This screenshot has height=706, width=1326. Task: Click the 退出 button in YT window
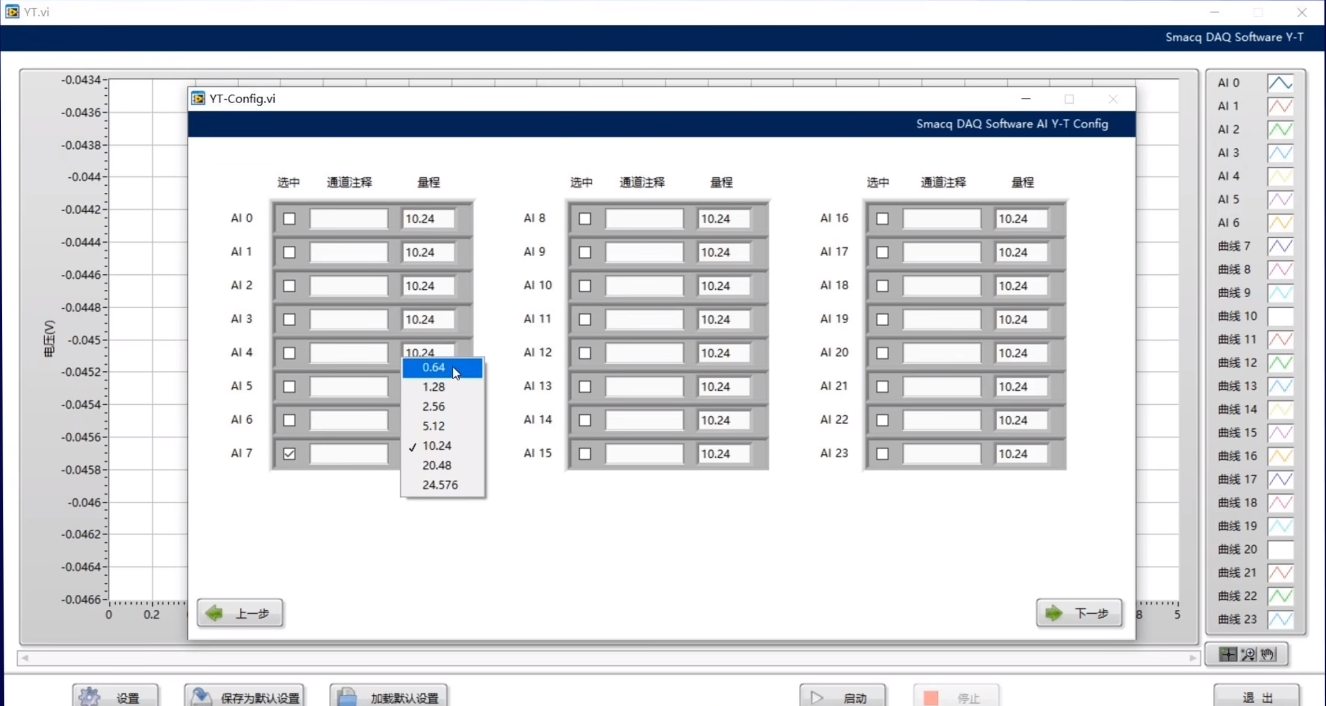[x=1257, y=697]
